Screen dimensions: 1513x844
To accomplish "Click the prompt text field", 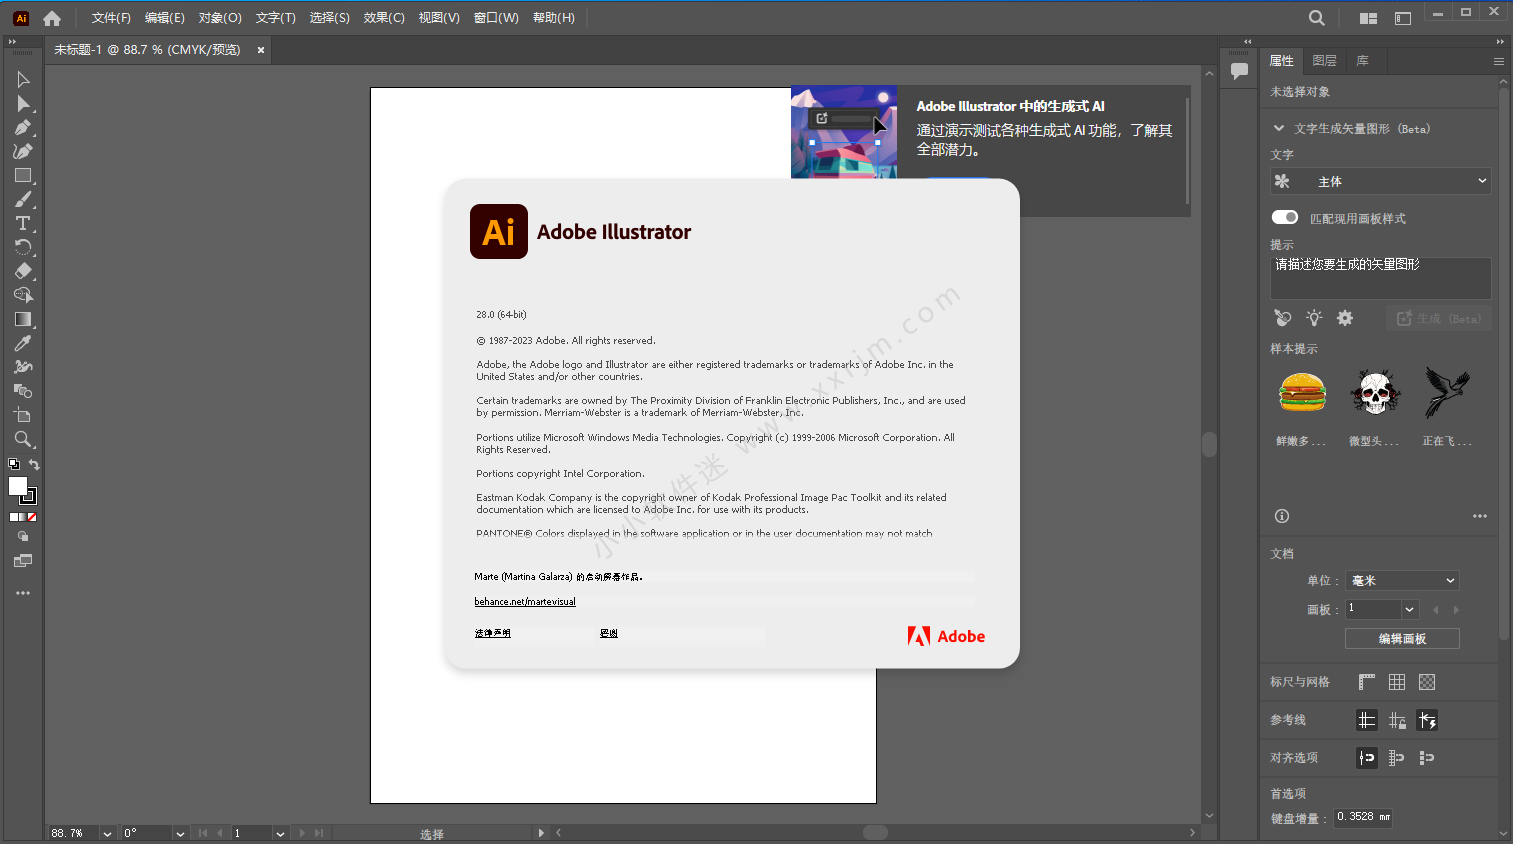I will [1381, 278].
